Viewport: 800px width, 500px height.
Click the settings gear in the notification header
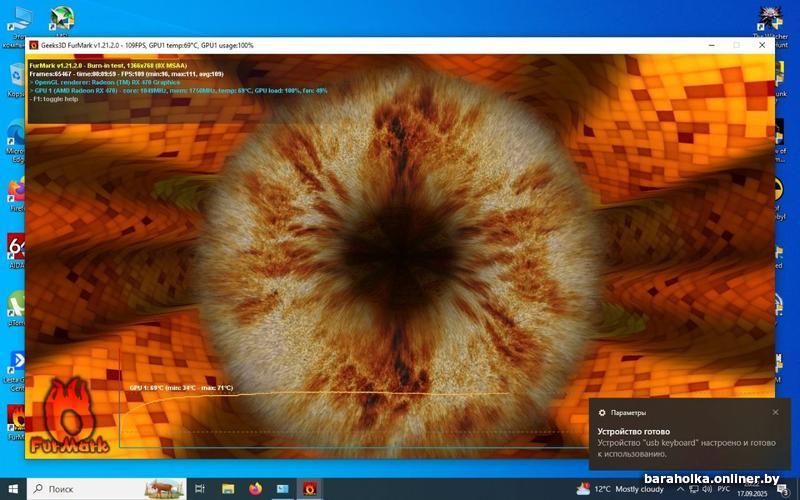tap(602, 412)
